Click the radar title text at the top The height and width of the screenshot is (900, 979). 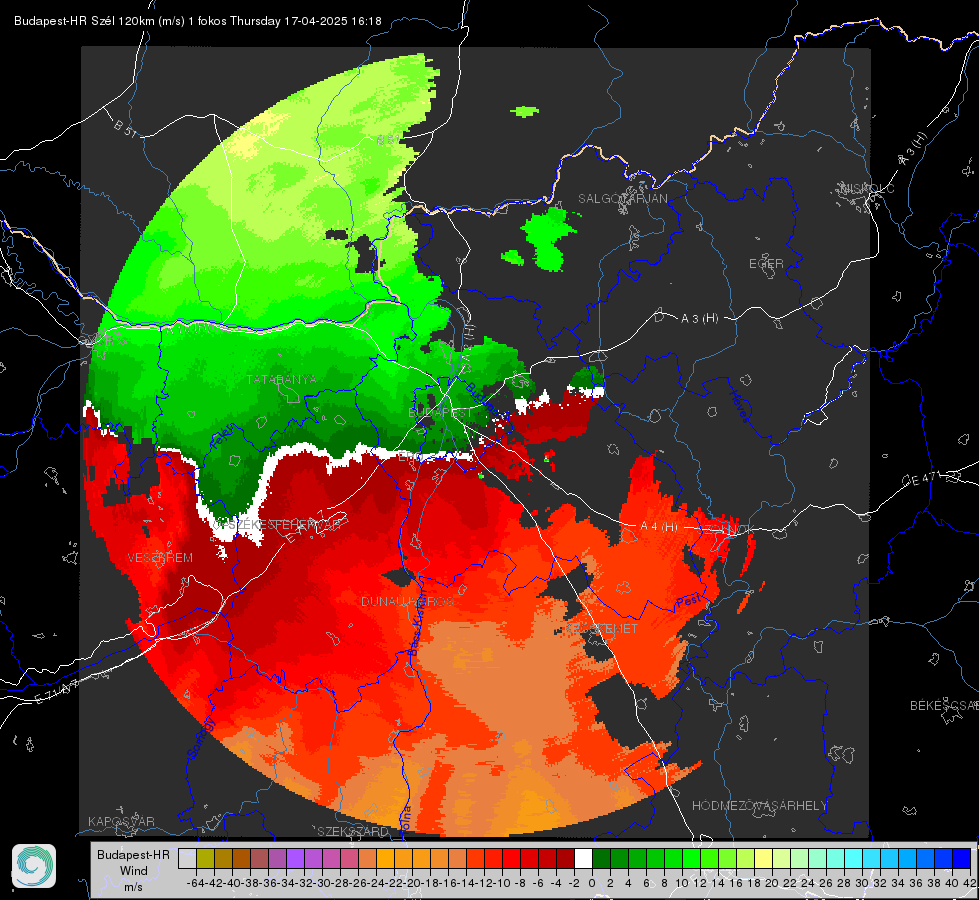pyautogui.click(x=198, y=21)
